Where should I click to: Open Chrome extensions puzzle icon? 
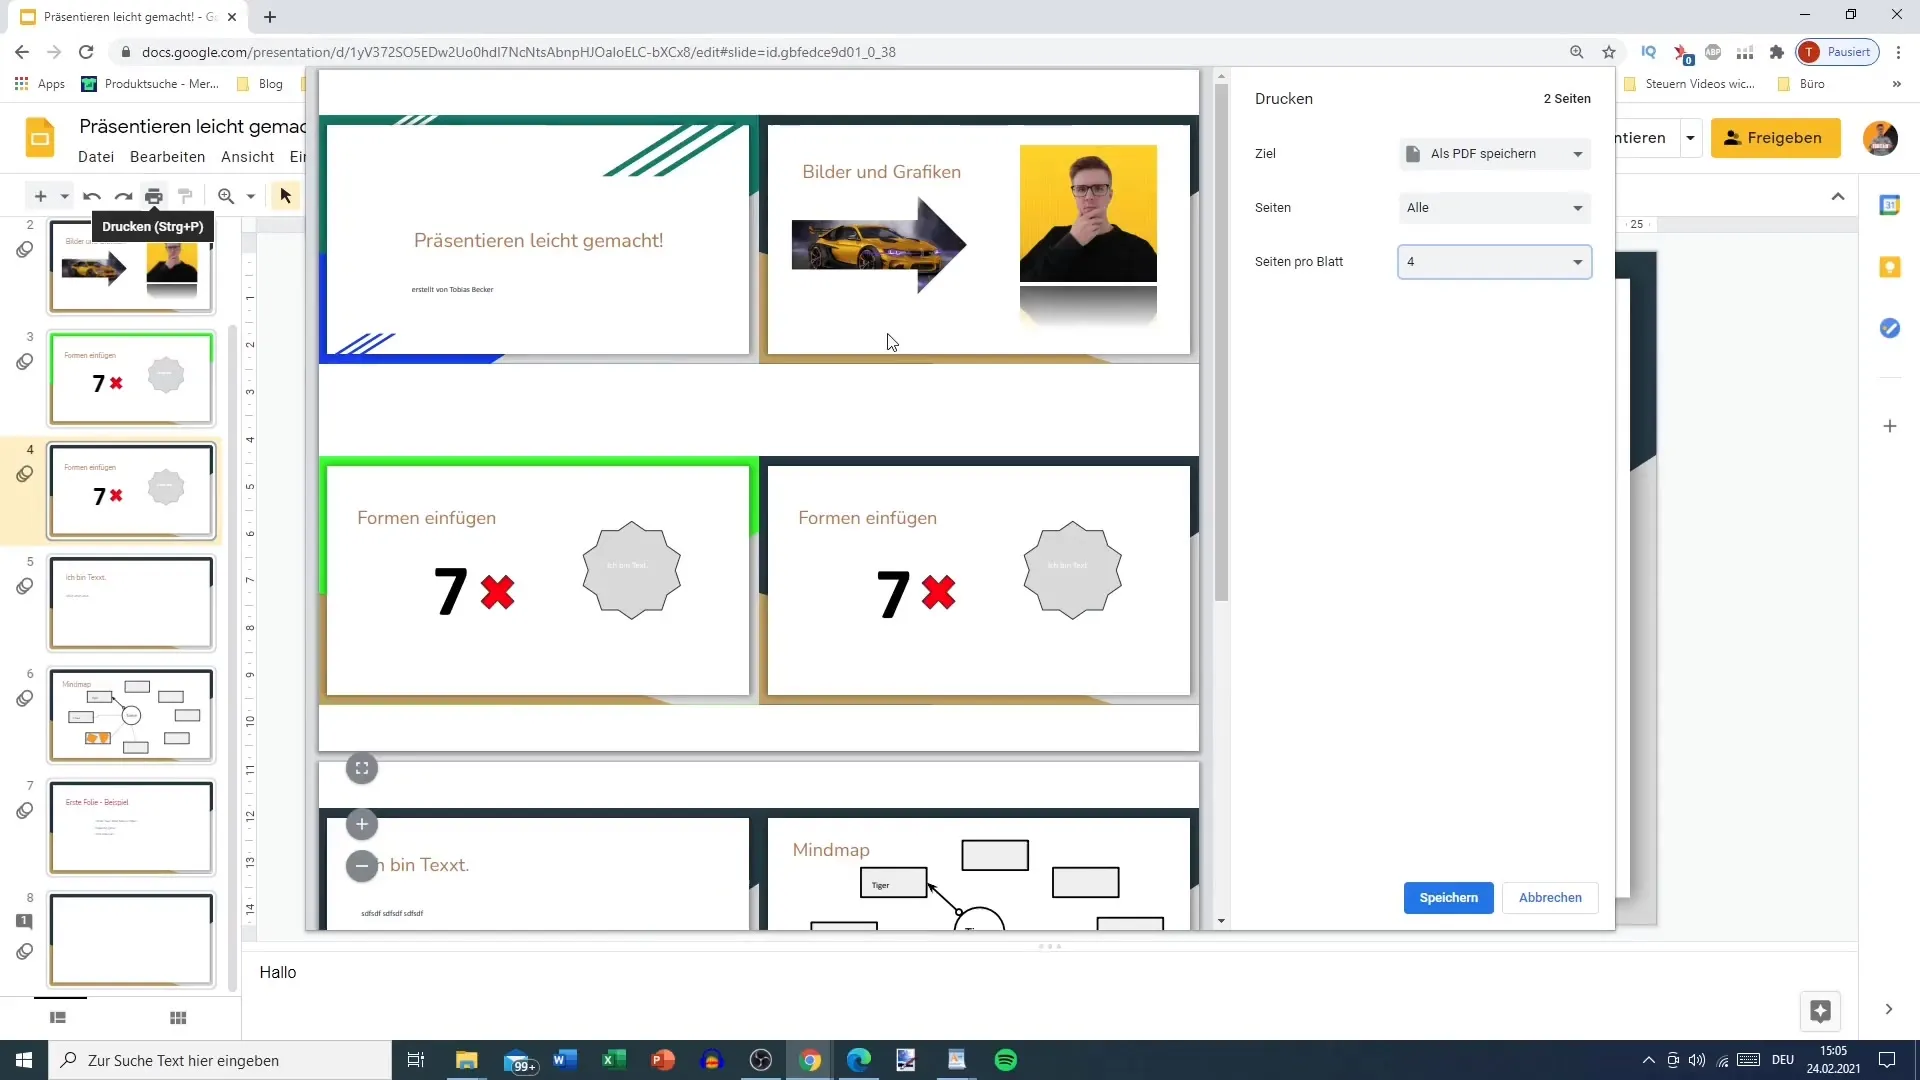(1777, 52)
